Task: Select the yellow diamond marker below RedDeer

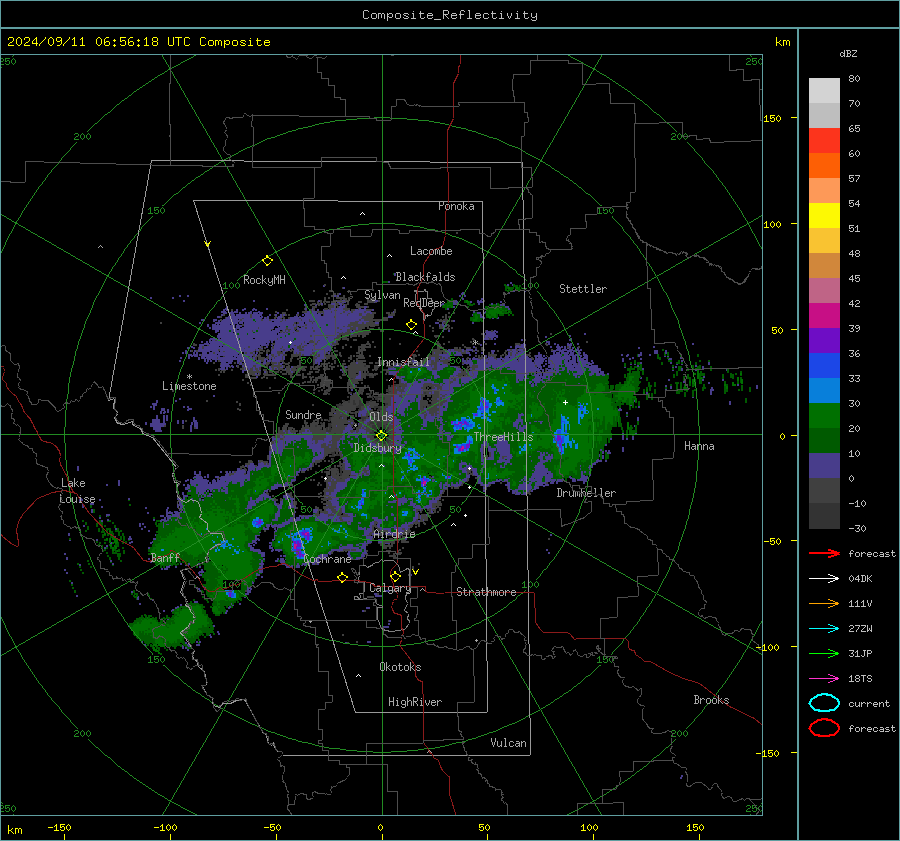Action: point(412,325)
